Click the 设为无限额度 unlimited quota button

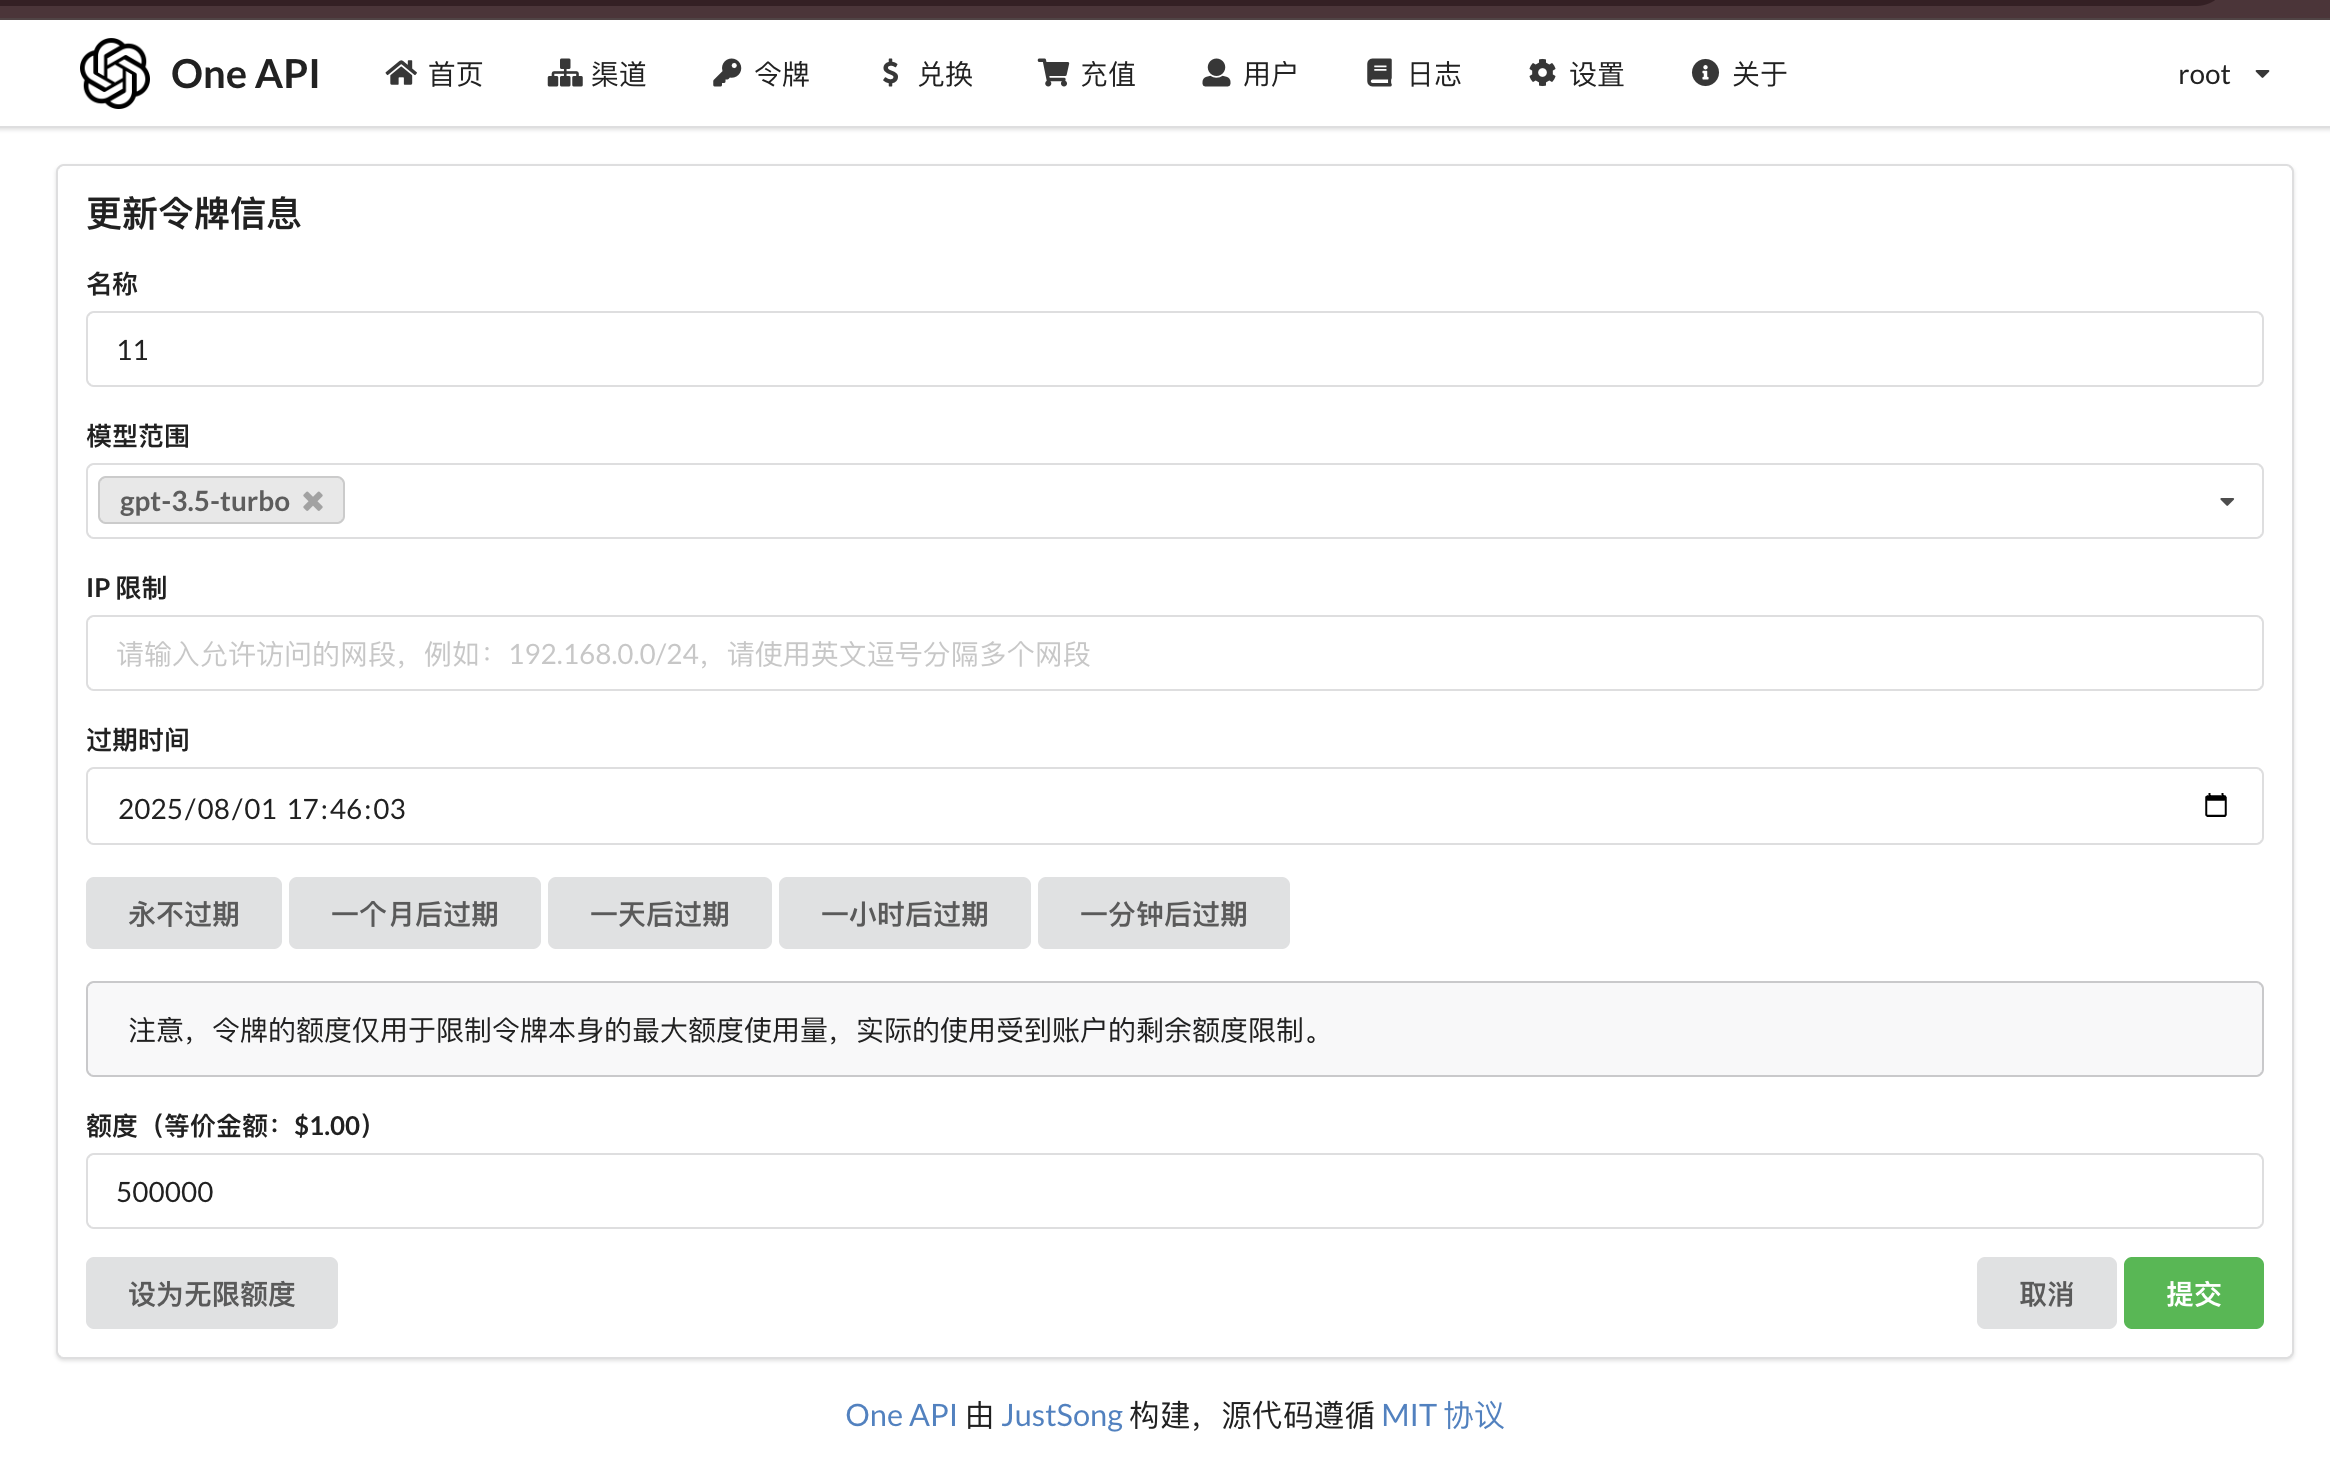[212, 1293]
